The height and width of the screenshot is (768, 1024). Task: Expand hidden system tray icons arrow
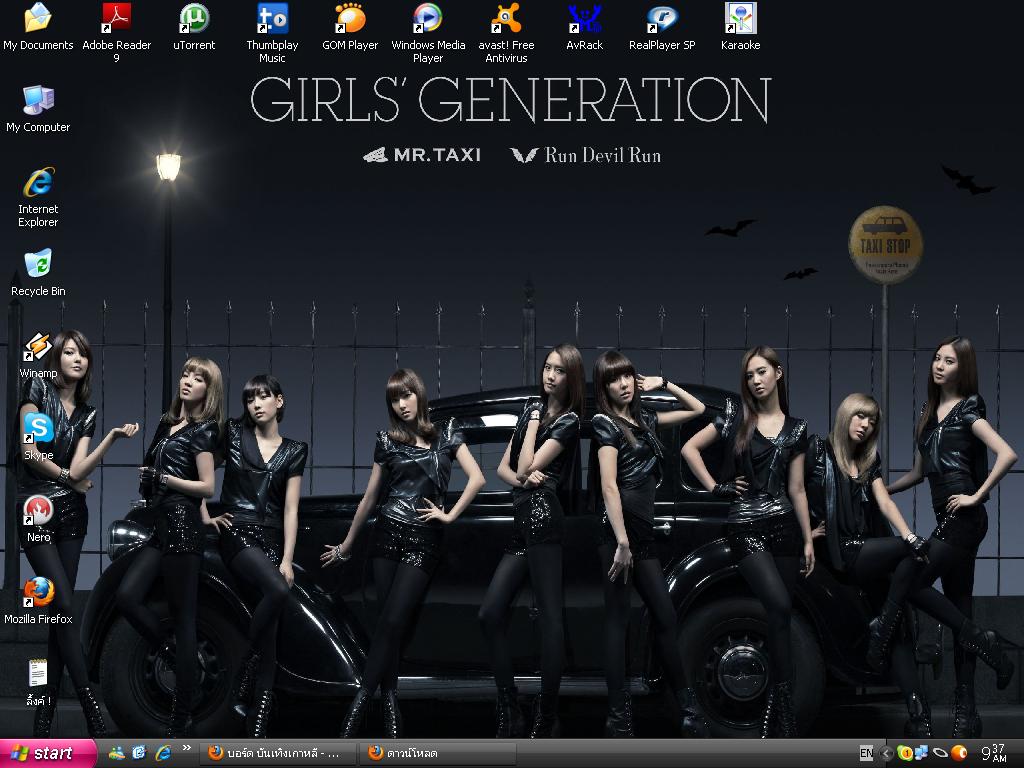point(886,754)
